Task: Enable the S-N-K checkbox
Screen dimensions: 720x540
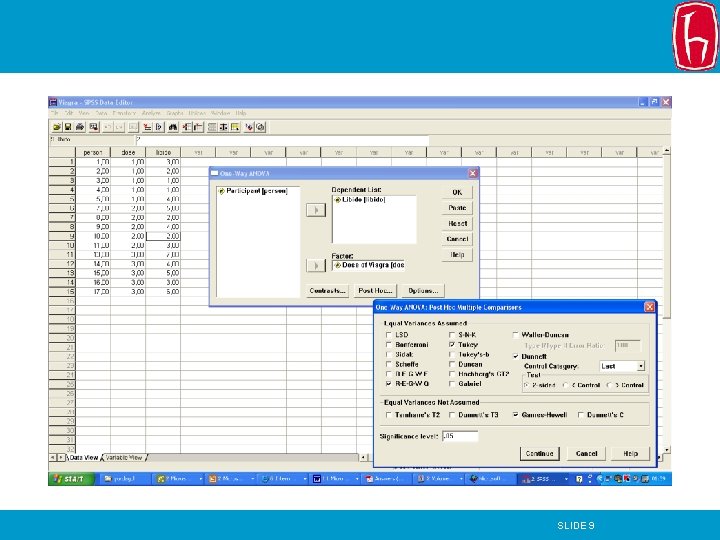Action: (x=452, y=335)
